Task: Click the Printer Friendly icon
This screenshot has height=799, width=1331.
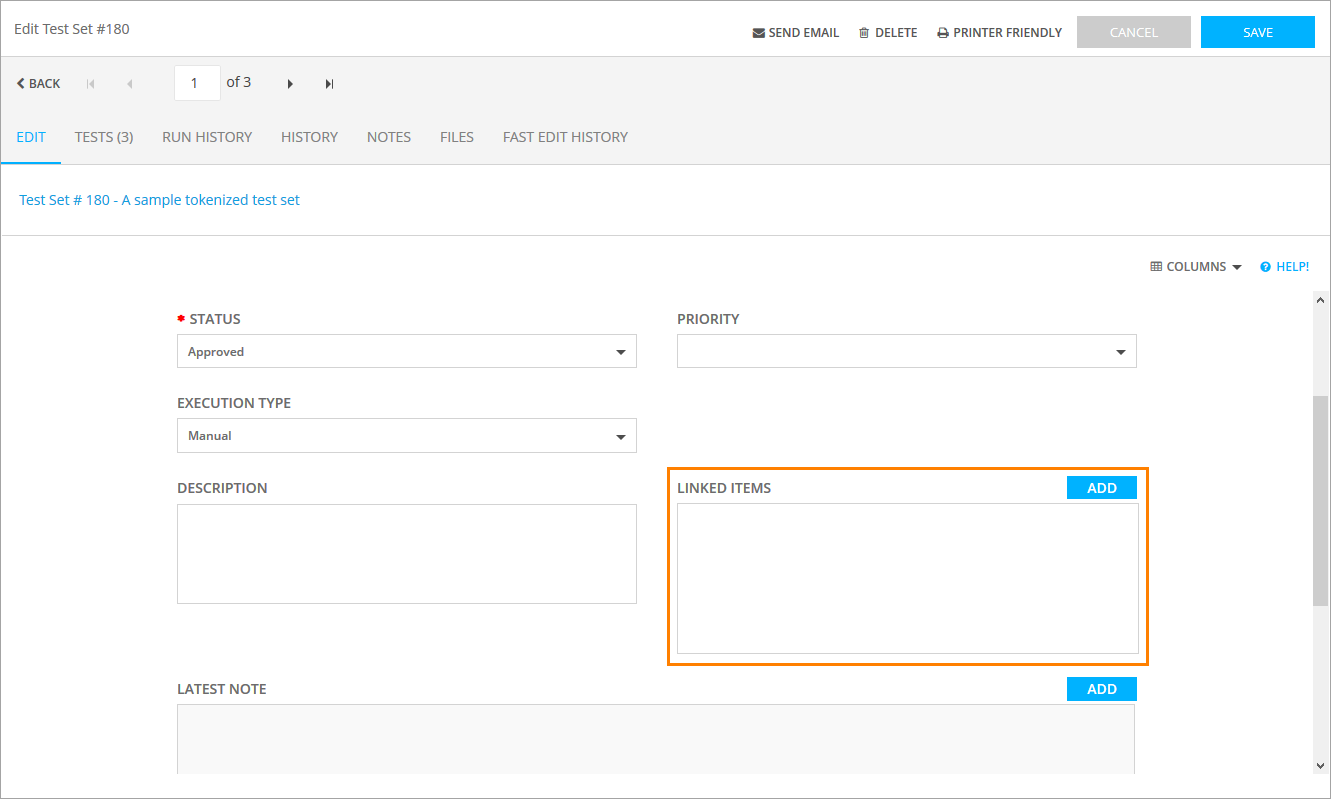Action: [942, 33]
